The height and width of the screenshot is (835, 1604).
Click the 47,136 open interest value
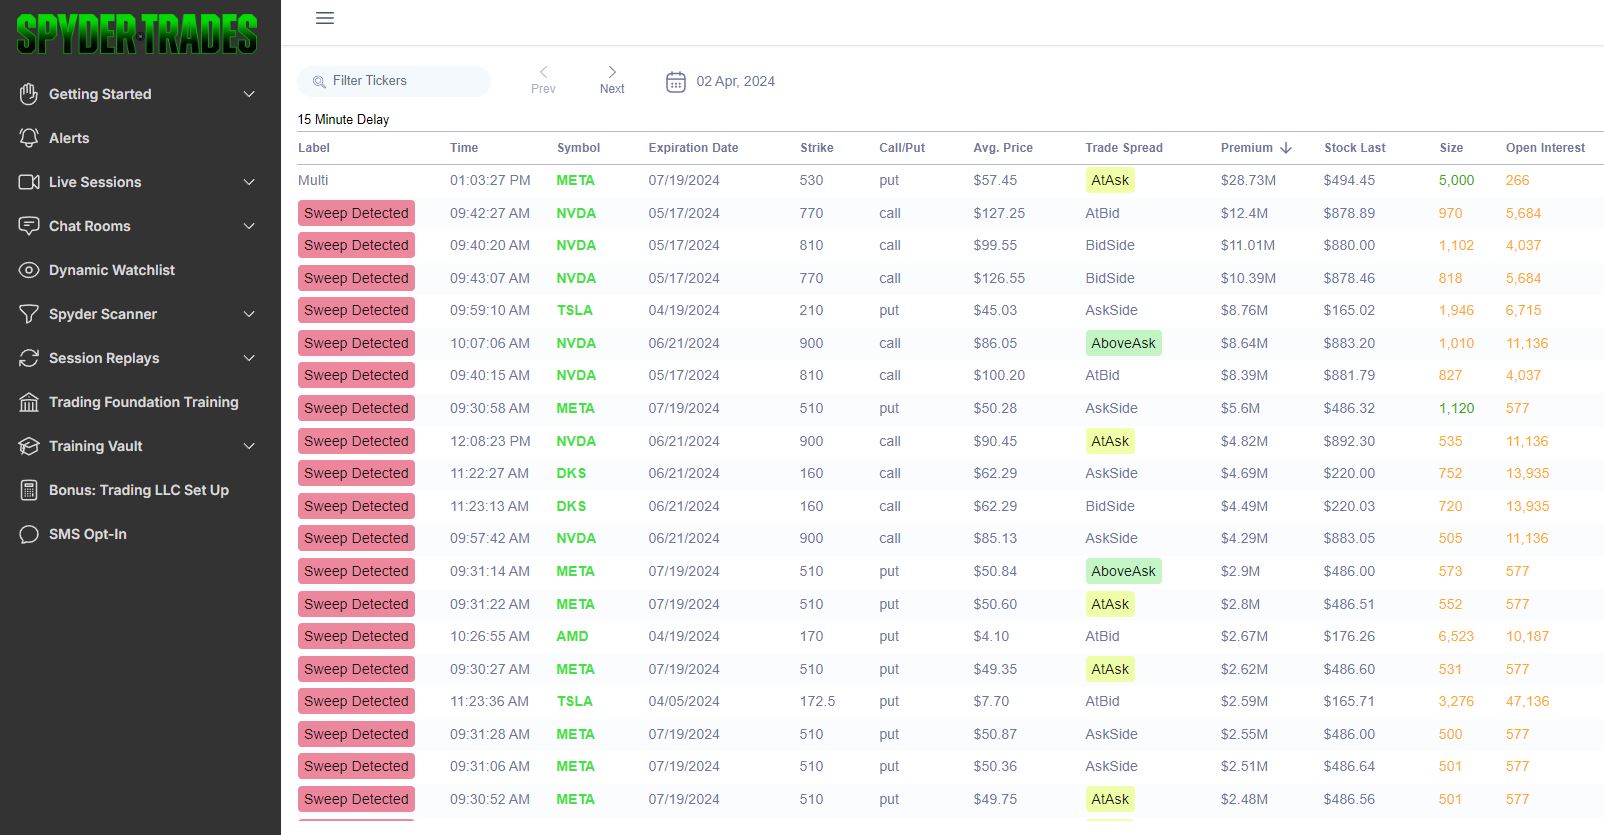pos(1527,701)
